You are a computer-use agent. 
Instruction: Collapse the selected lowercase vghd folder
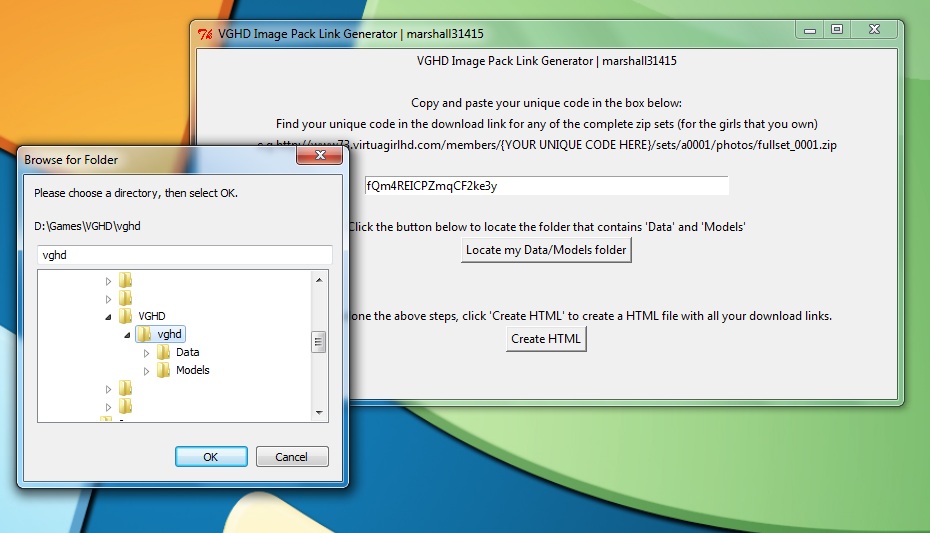(x=128, y=335)
